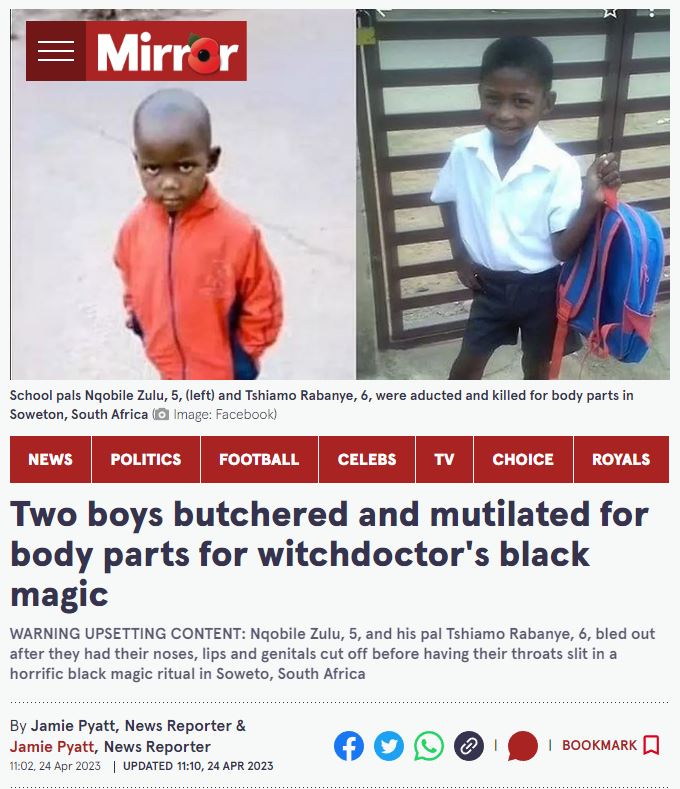Click the Mirror logo
The width and height of the screenshot is (680, 789).
[166, 51]
